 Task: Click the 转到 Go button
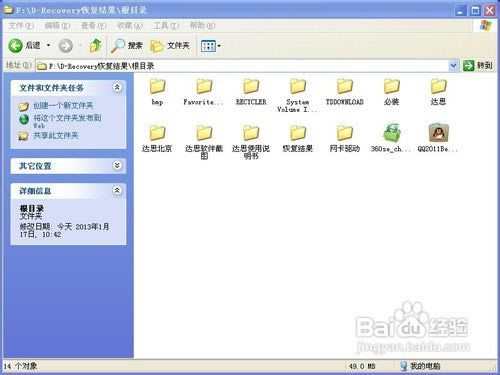pos(478,66)
